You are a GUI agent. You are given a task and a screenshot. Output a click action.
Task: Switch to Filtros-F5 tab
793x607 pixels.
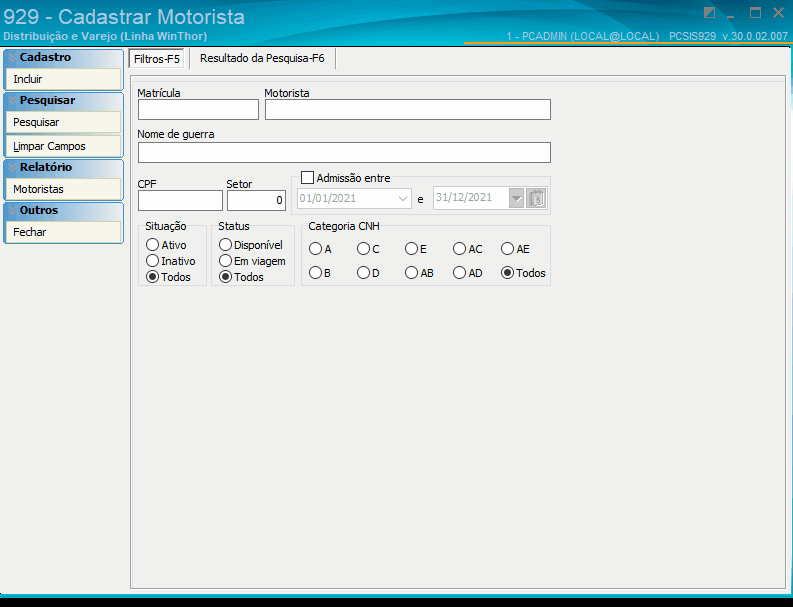tap(157, 59)
